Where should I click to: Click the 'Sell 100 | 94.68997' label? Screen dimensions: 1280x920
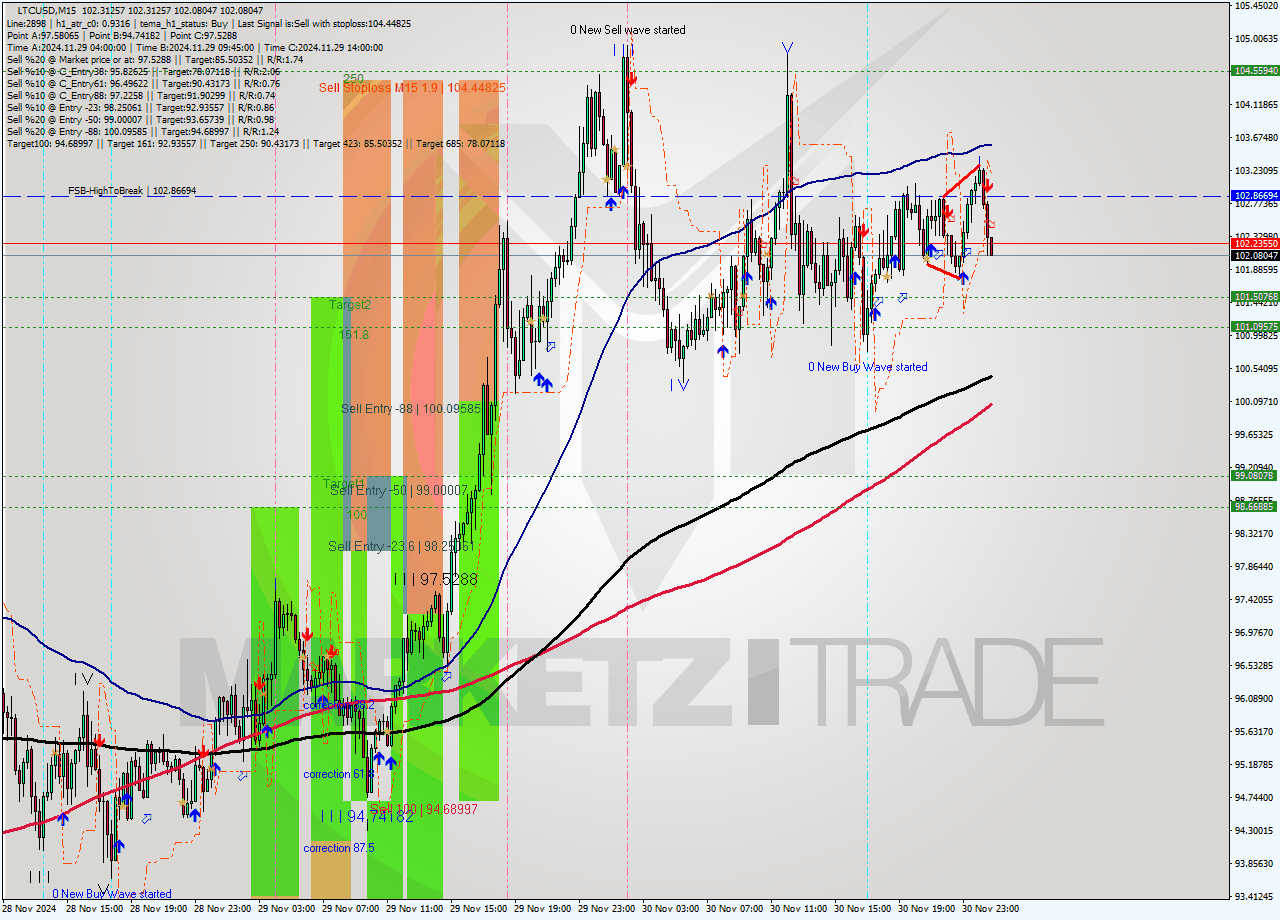pos(424,808)
